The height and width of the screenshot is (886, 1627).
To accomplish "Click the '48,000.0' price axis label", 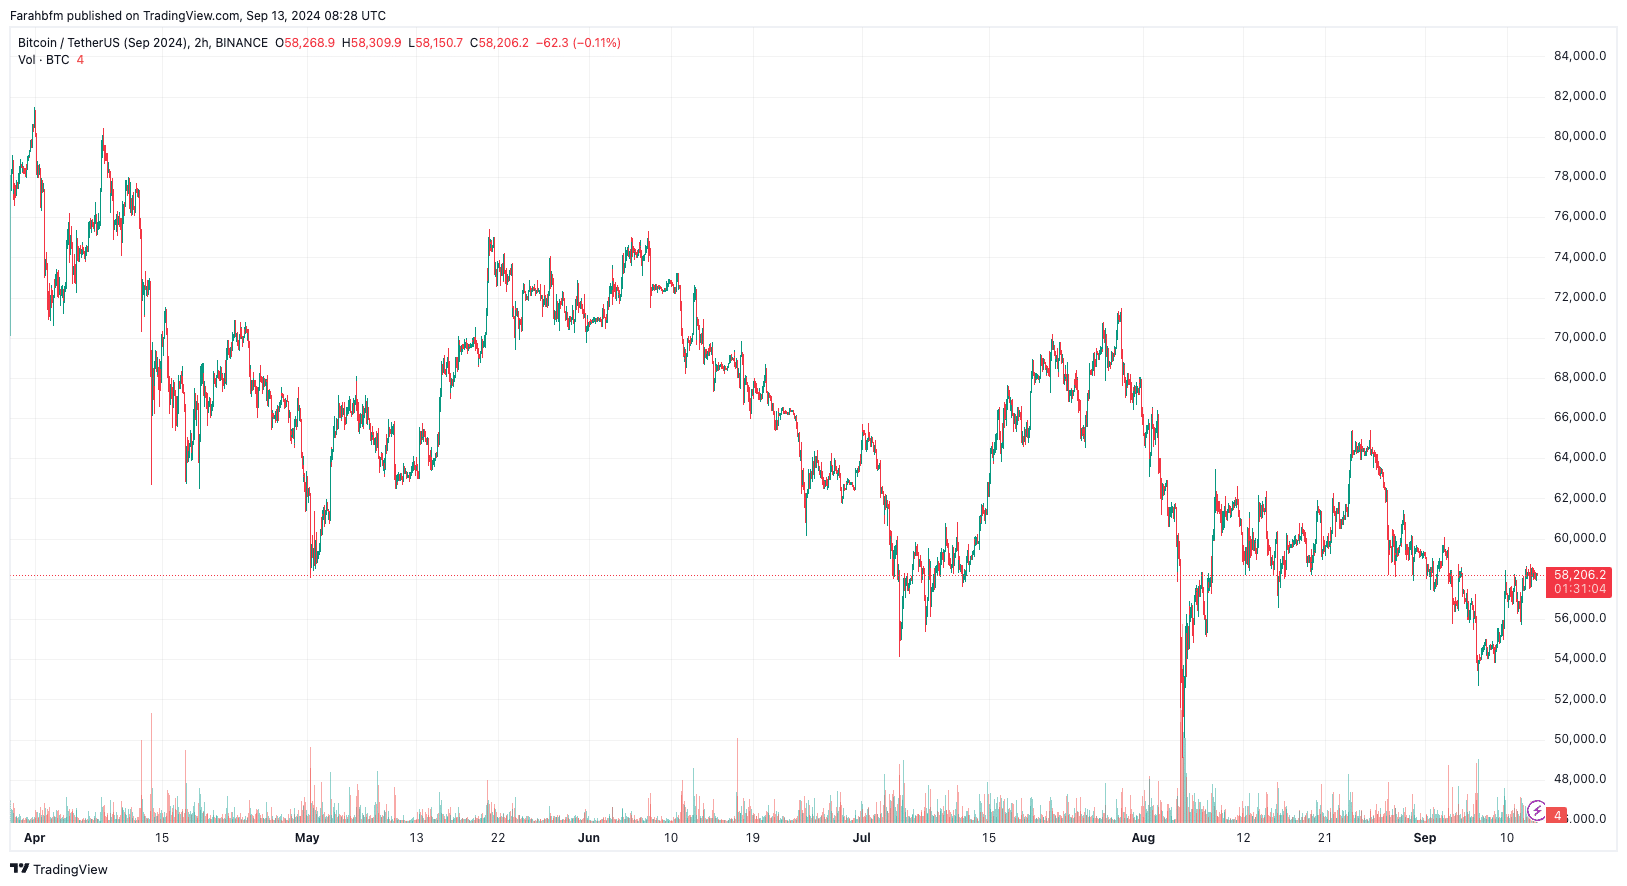I will coord(1580,779).
